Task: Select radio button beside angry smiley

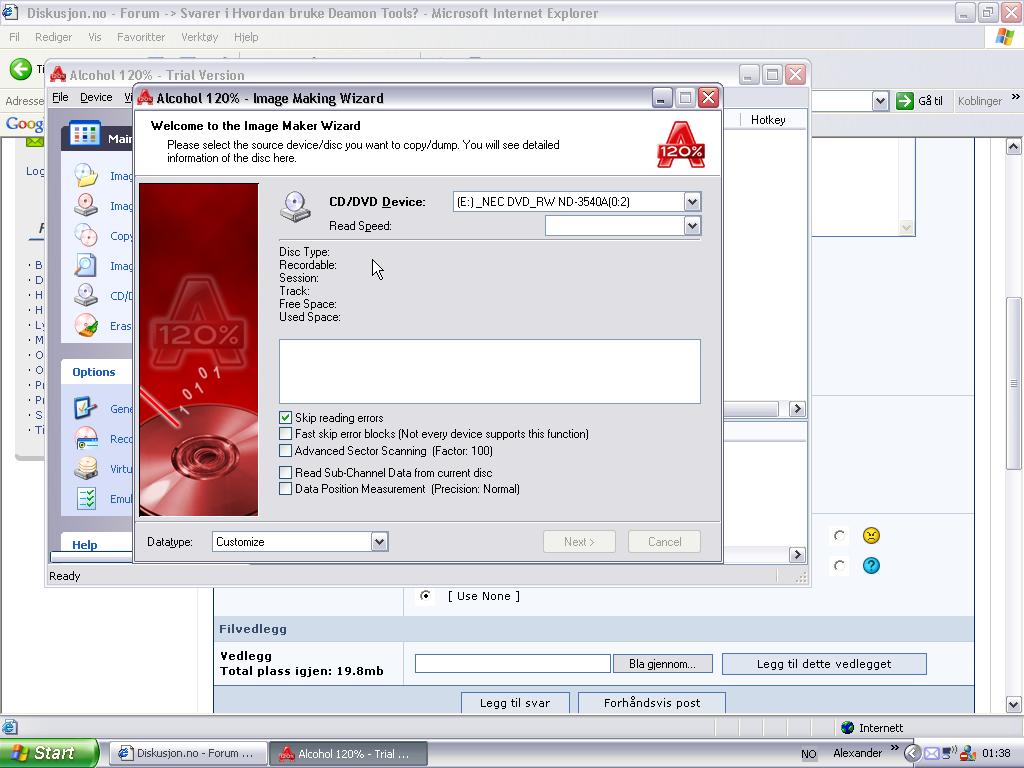Action: [x=839, y=536]
